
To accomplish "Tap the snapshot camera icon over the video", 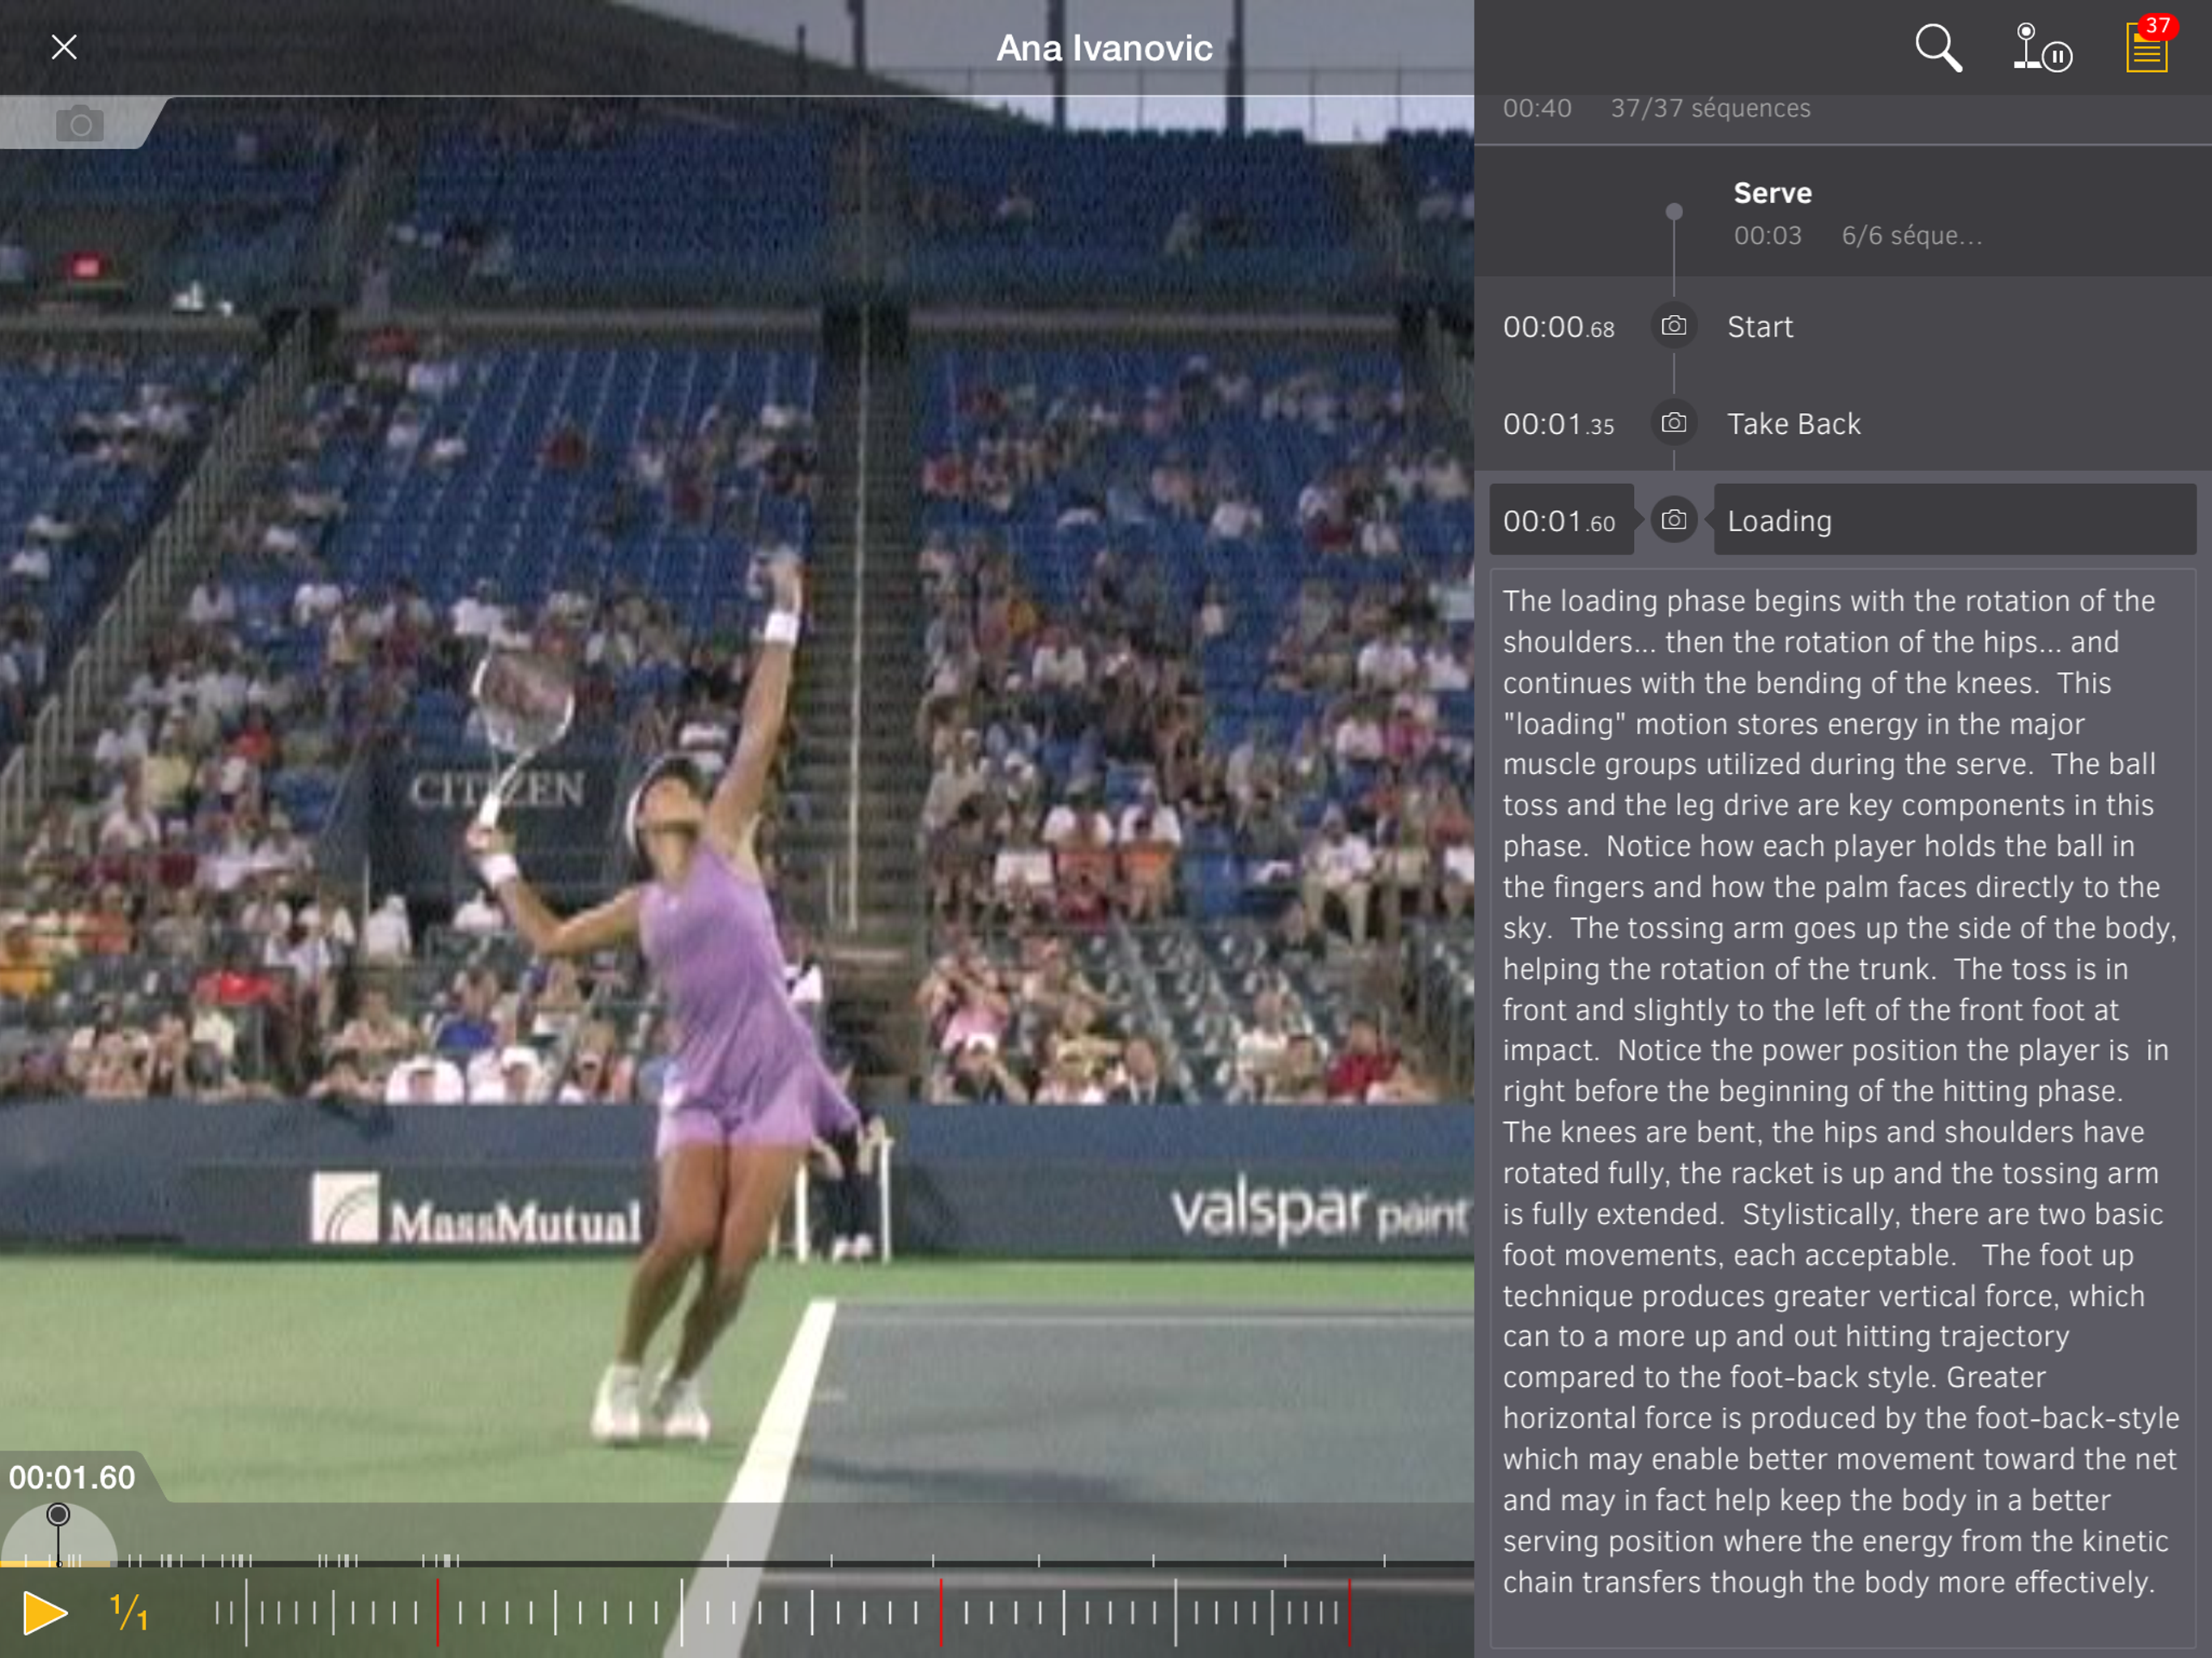I will tap(79, 124).
